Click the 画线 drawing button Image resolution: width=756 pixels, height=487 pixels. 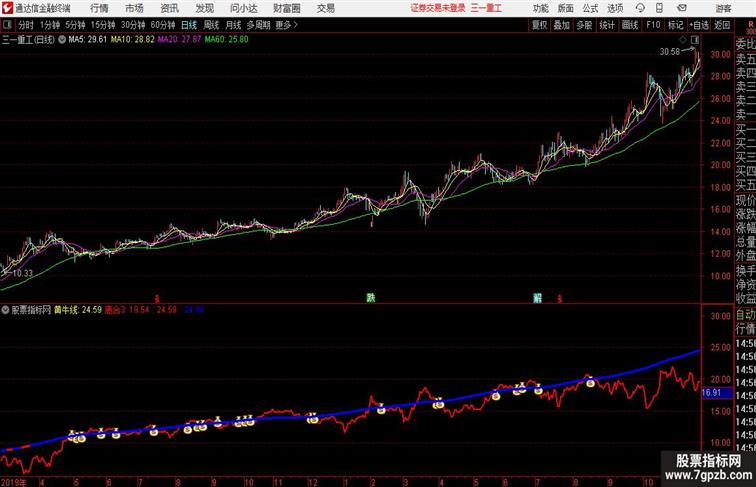point(630,25)
